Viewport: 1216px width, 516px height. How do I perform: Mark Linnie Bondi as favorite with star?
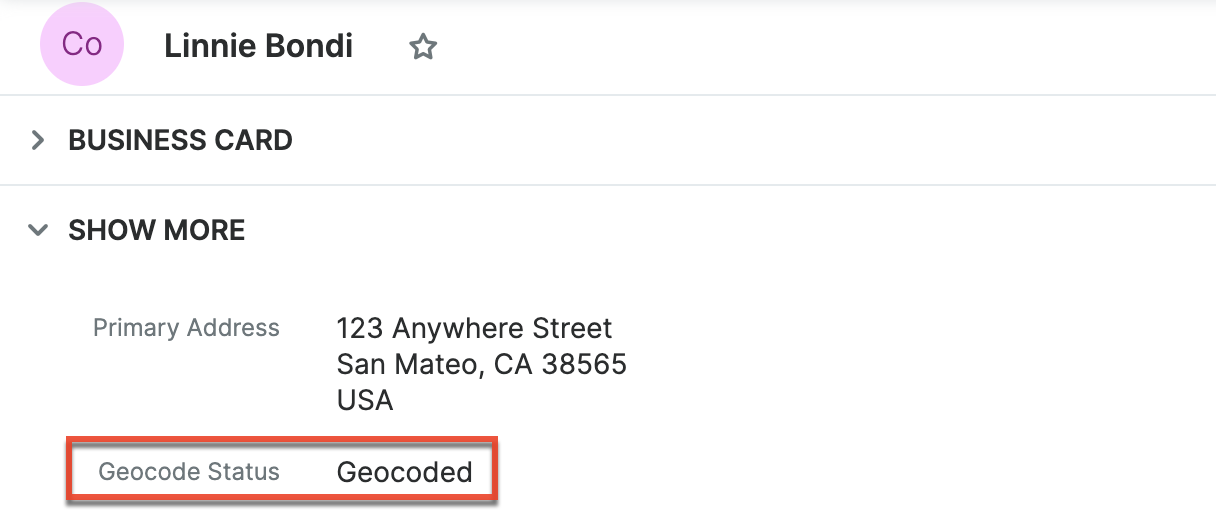[x=423, y=47]
